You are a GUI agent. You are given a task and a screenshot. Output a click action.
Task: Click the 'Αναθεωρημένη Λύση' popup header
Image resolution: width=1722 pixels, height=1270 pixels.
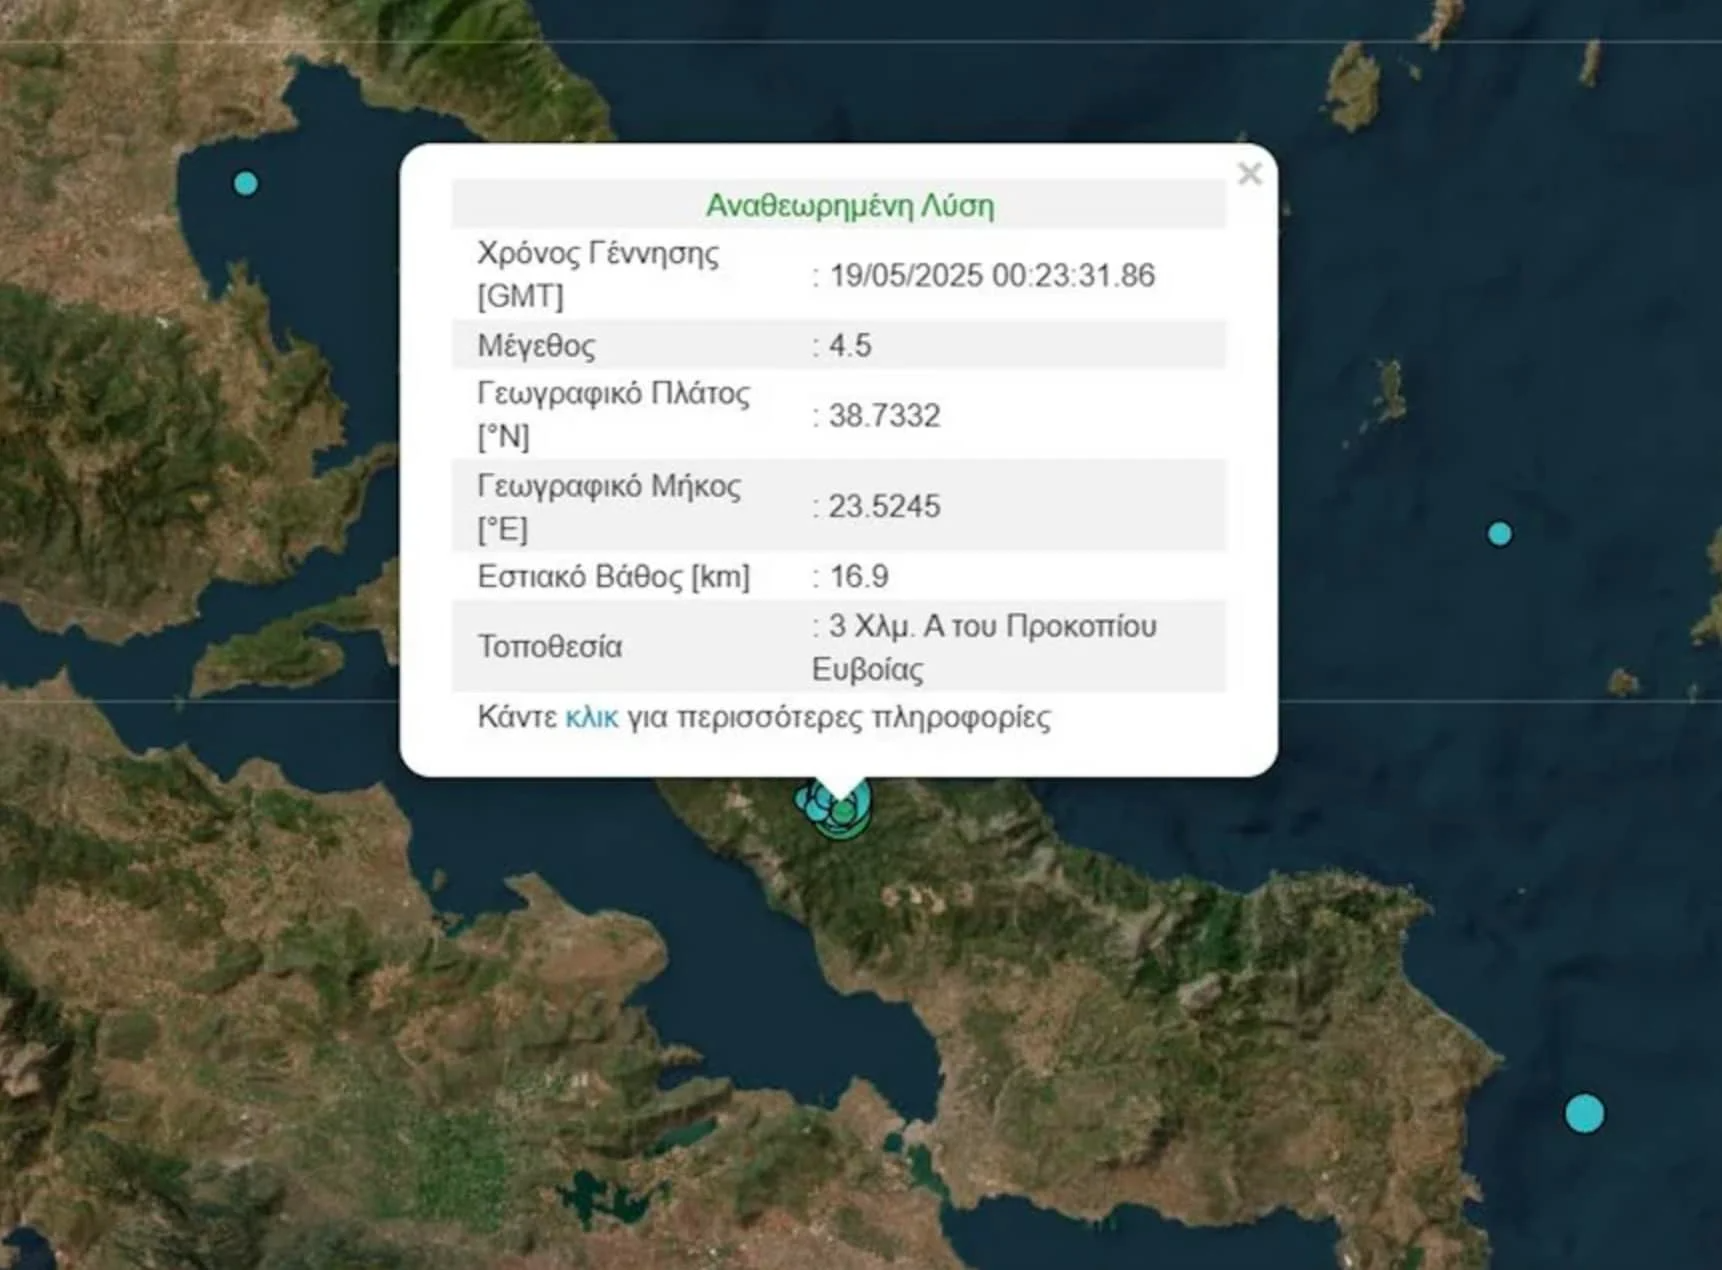pyautogui.click(x=849, y=206)
